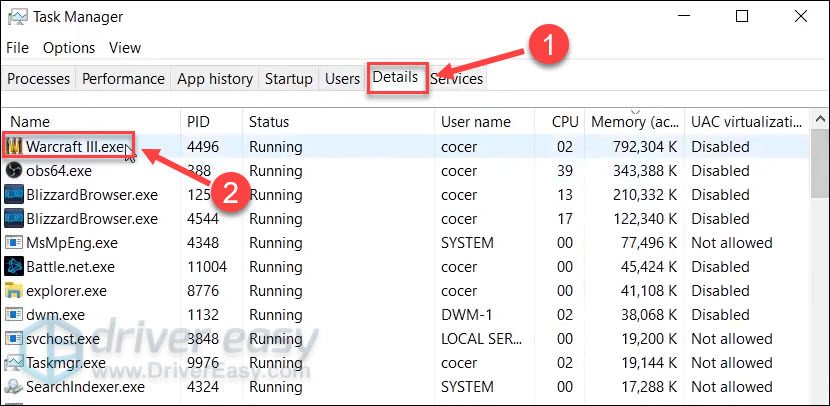Switch to the Users tab
The width and height of the screenshot is (830, 406).
coord(342,79)
